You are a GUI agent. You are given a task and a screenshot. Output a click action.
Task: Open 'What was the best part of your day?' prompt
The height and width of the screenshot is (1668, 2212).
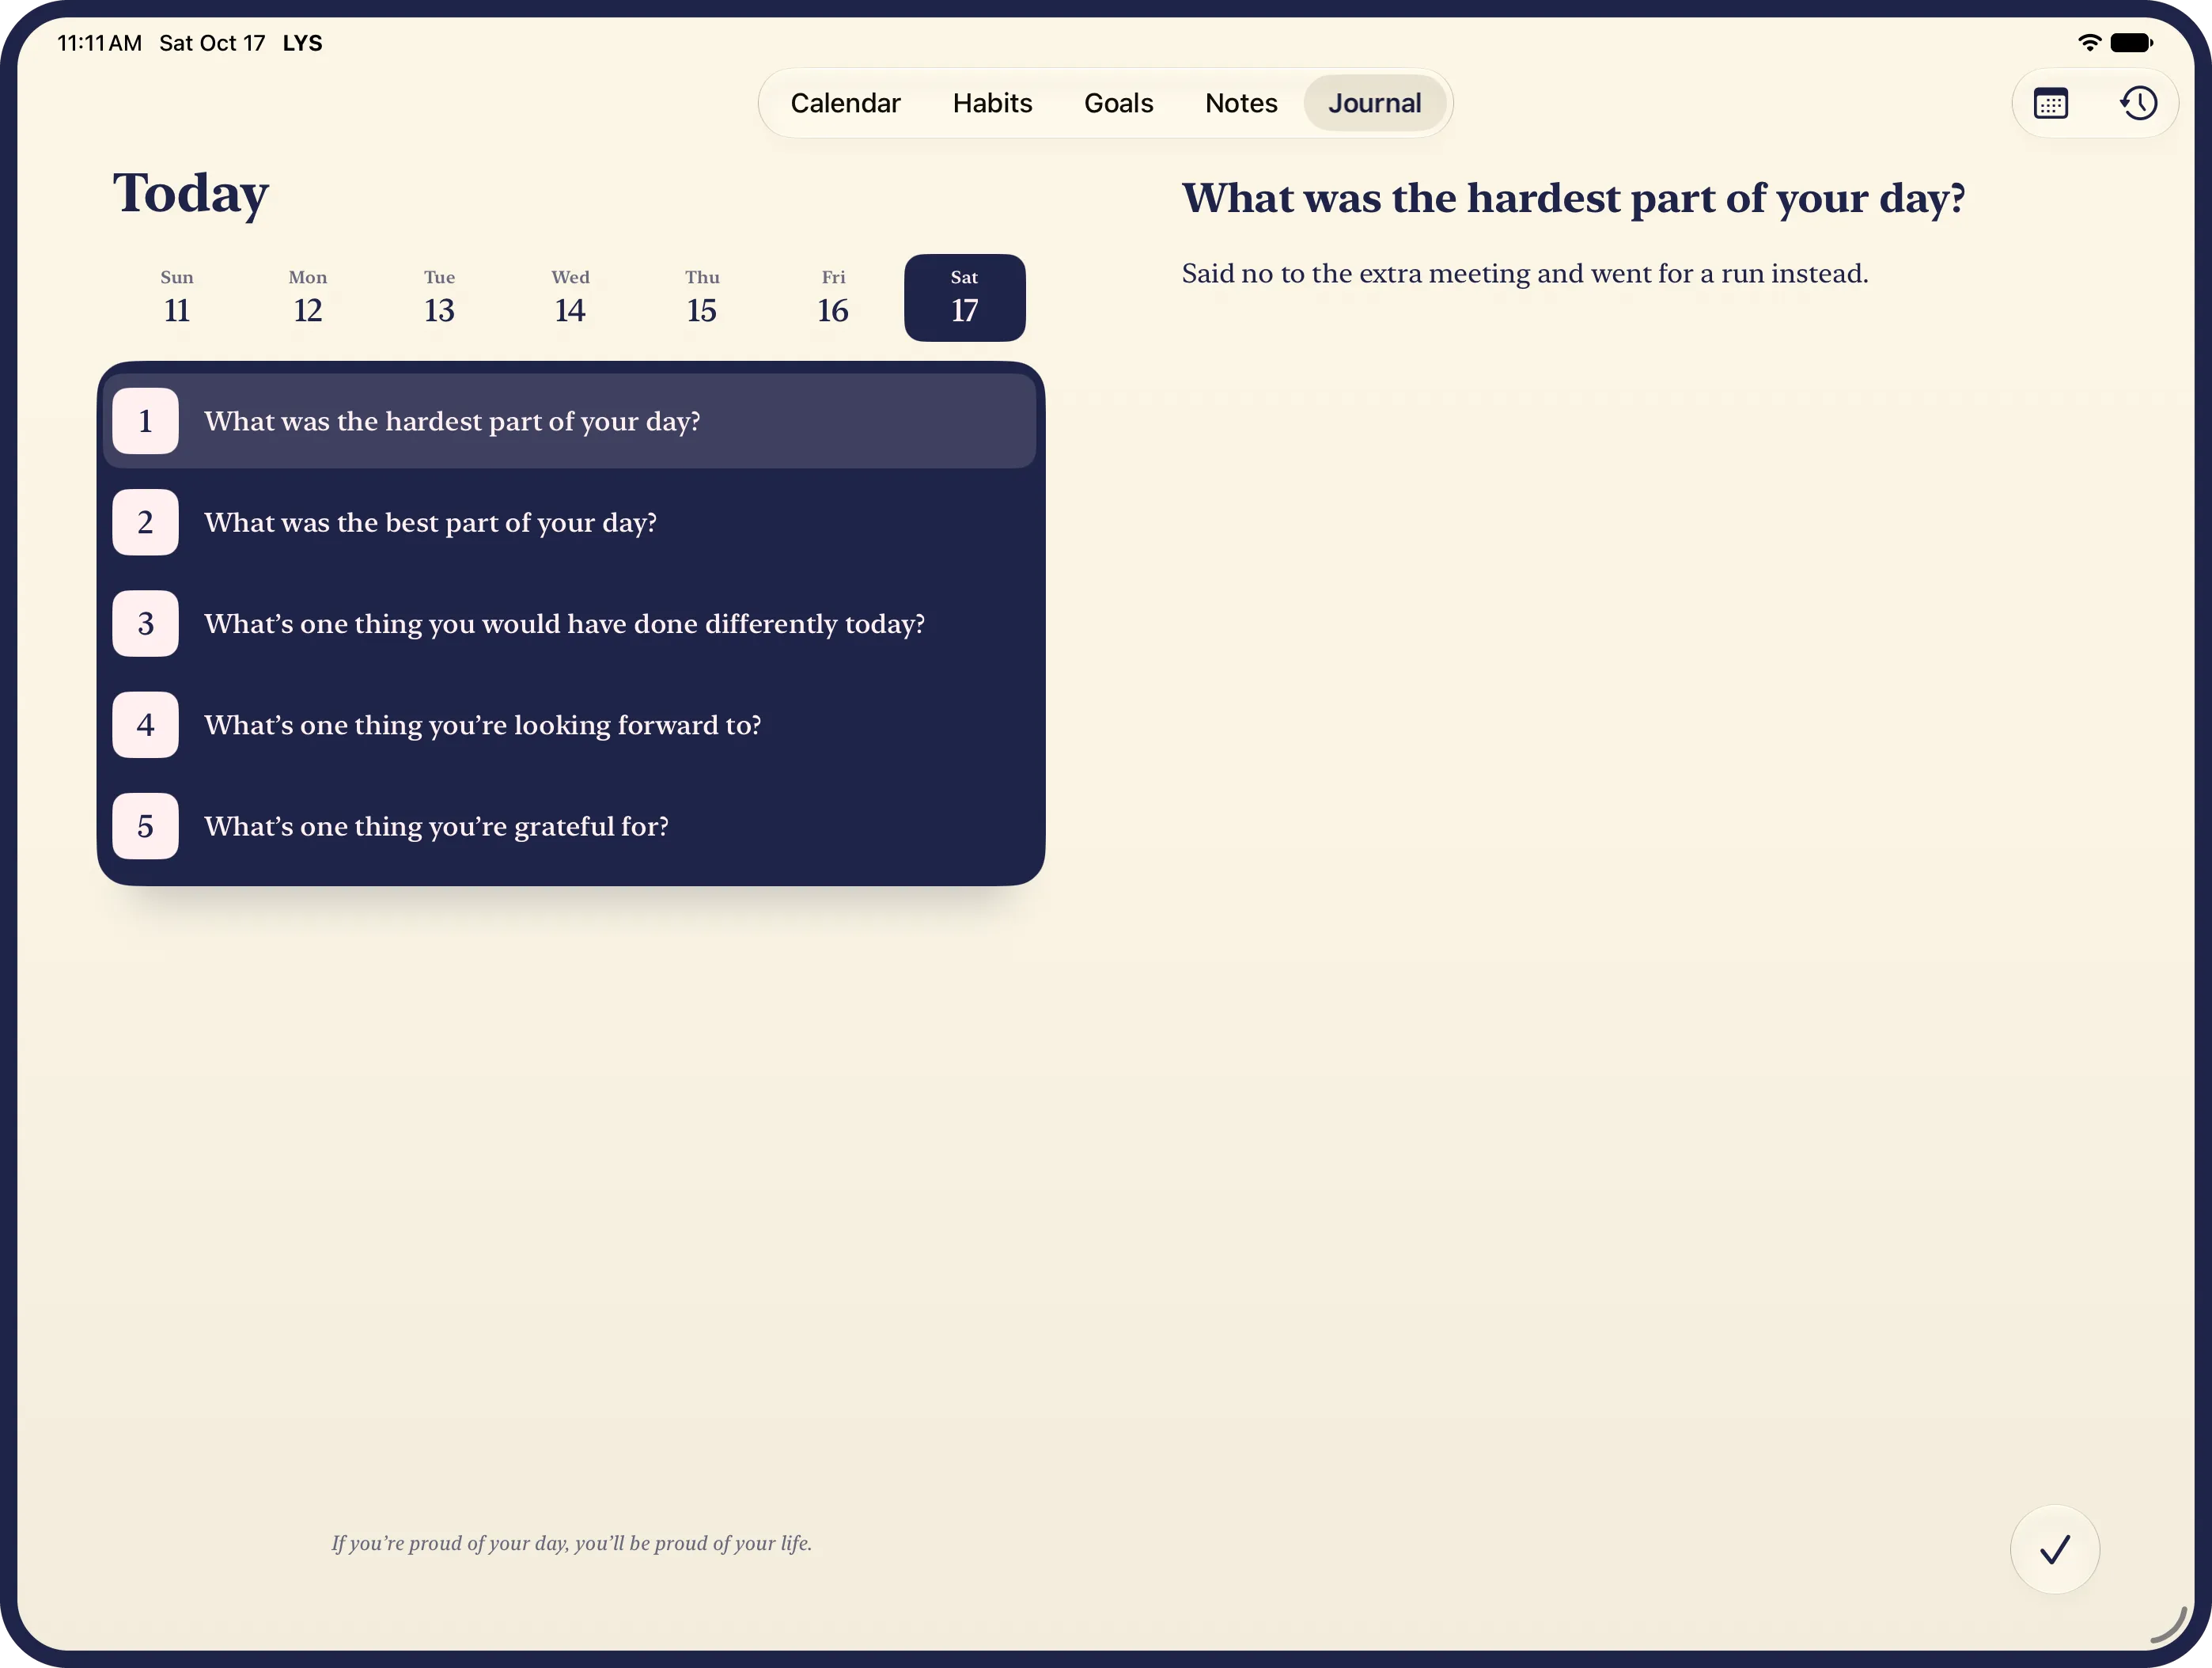coord(570,522)
